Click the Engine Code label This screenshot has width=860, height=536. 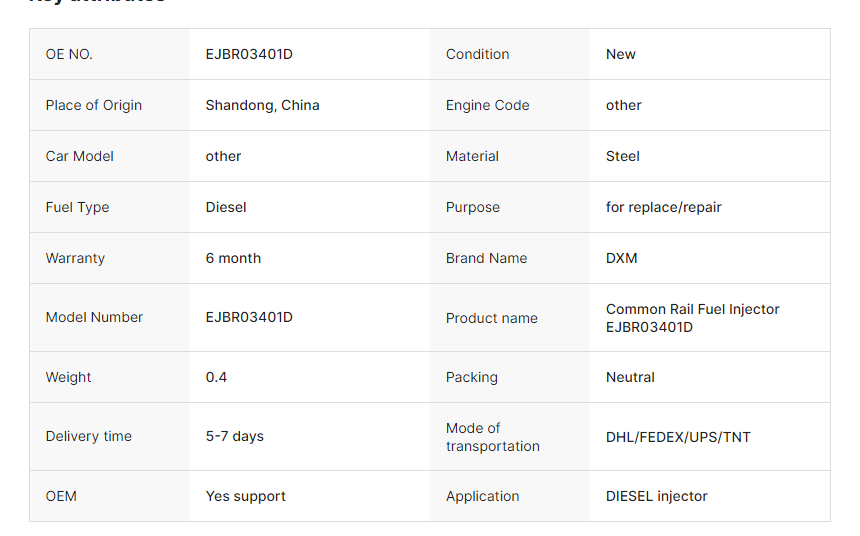[x=487, y=105]
